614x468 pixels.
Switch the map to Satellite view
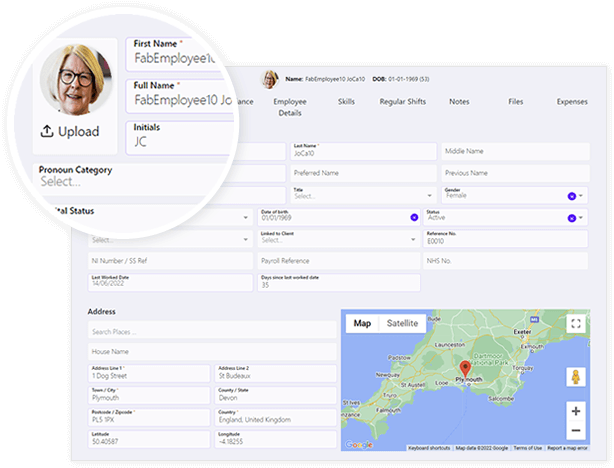402,323
